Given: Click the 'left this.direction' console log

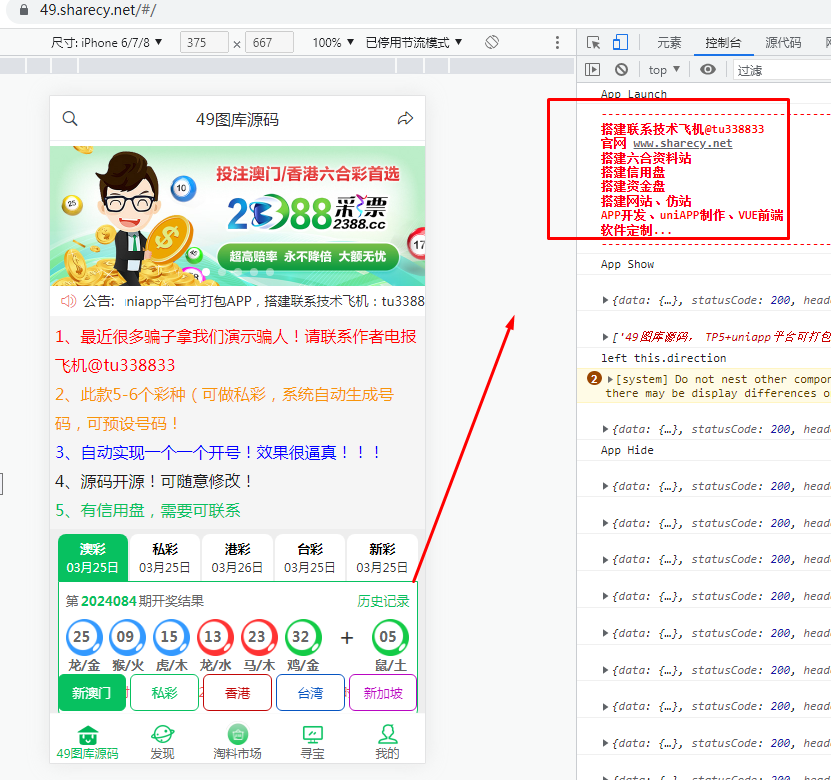Looking at the screenshot, I should point(664,358).
